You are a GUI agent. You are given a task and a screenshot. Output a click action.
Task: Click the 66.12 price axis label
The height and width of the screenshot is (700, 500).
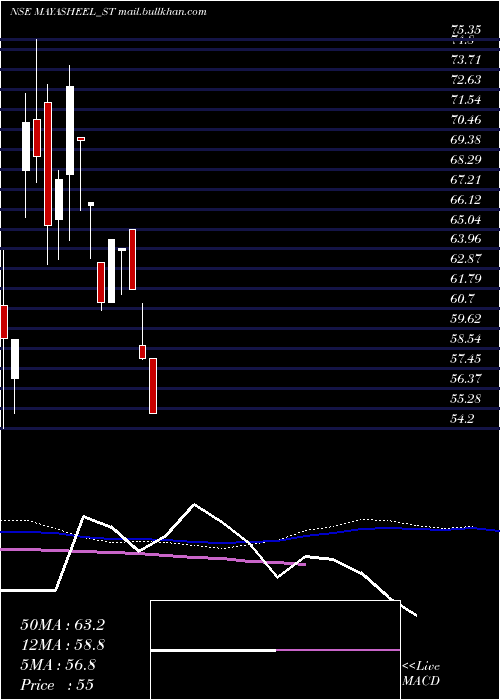coord(466,200)
